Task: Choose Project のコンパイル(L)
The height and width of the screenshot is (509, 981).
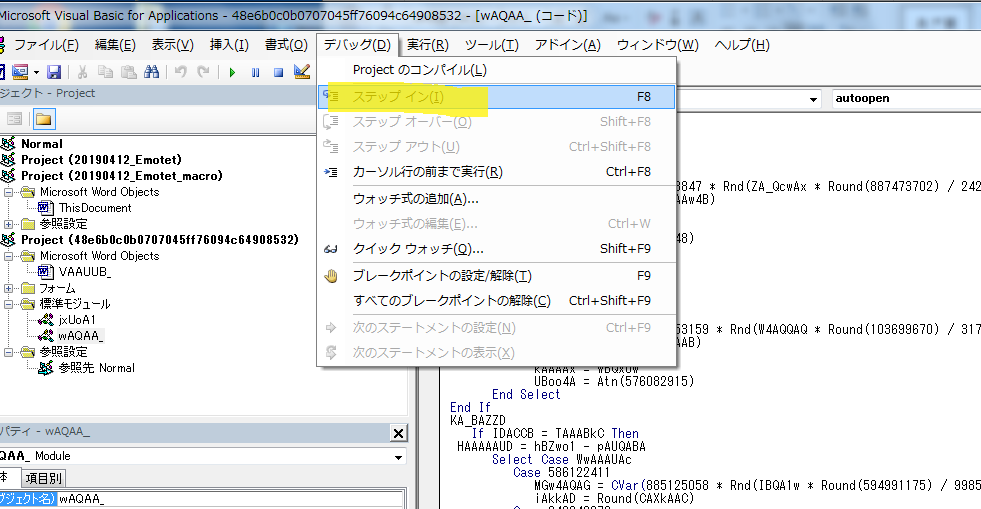Action: click(497, 70)
